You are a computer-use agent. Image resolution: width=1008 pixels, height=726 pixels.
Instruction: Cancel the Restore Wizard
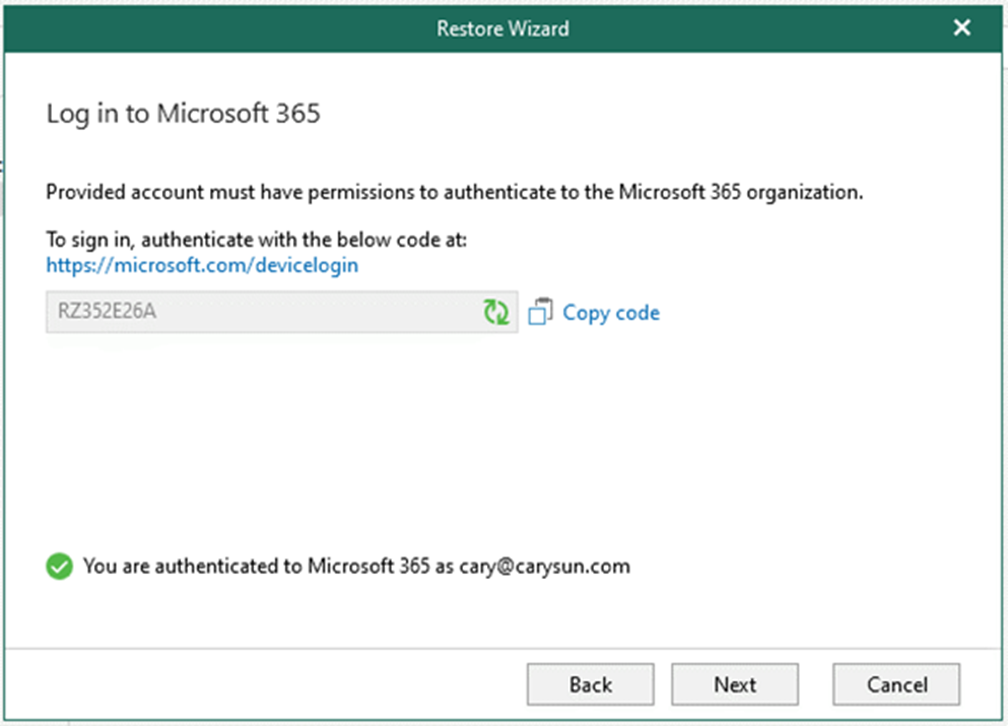click(896, 684)
